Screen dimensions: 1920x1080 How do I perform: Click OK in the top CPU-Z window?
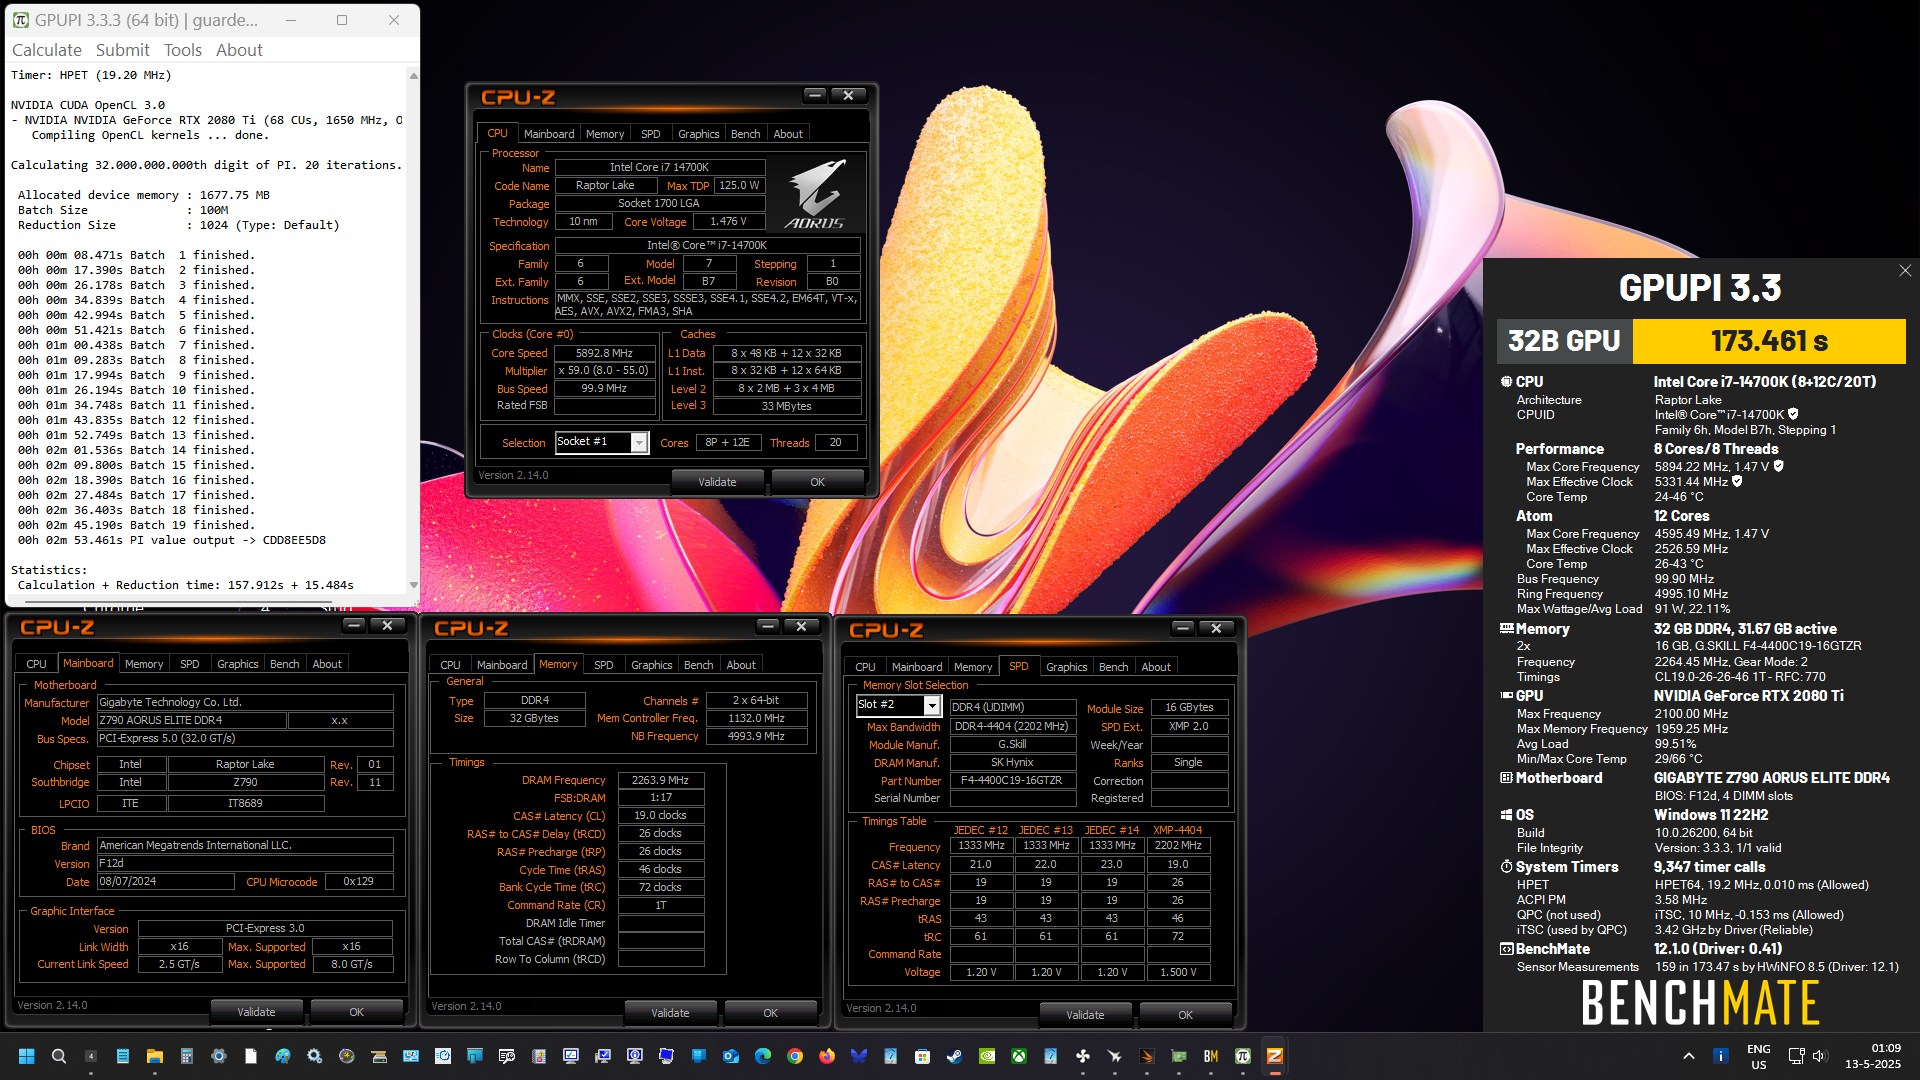click(x=817, y=482)
